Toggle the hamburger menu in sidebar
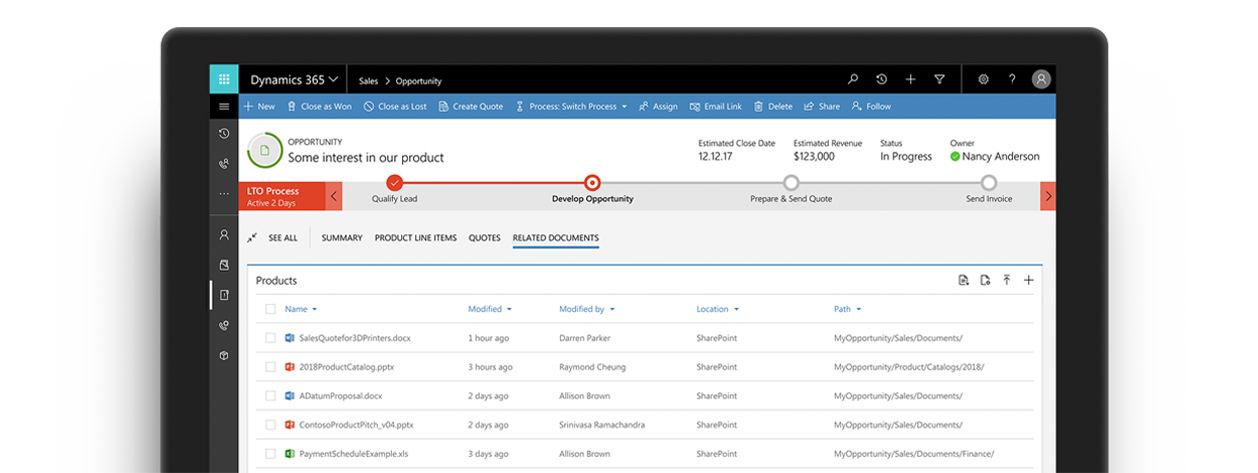This screenshot has width=1258, height=473. tap(223, 107)
